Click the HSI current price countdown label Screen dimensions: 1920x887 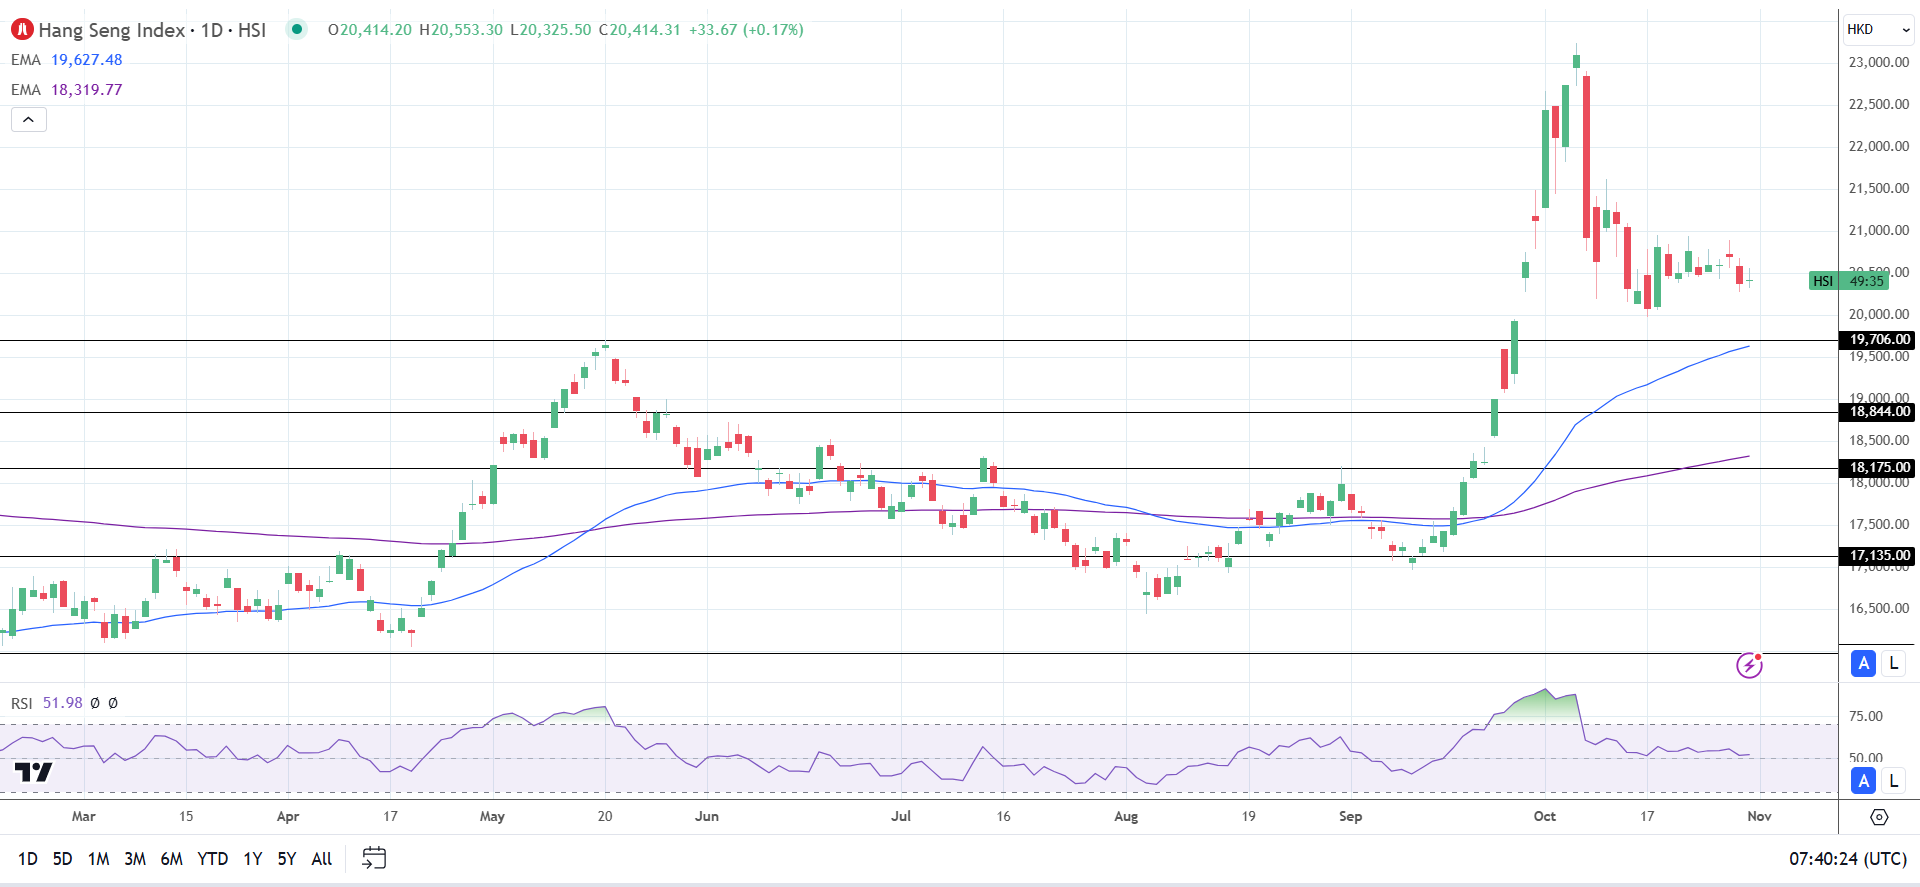(1849, 281)
